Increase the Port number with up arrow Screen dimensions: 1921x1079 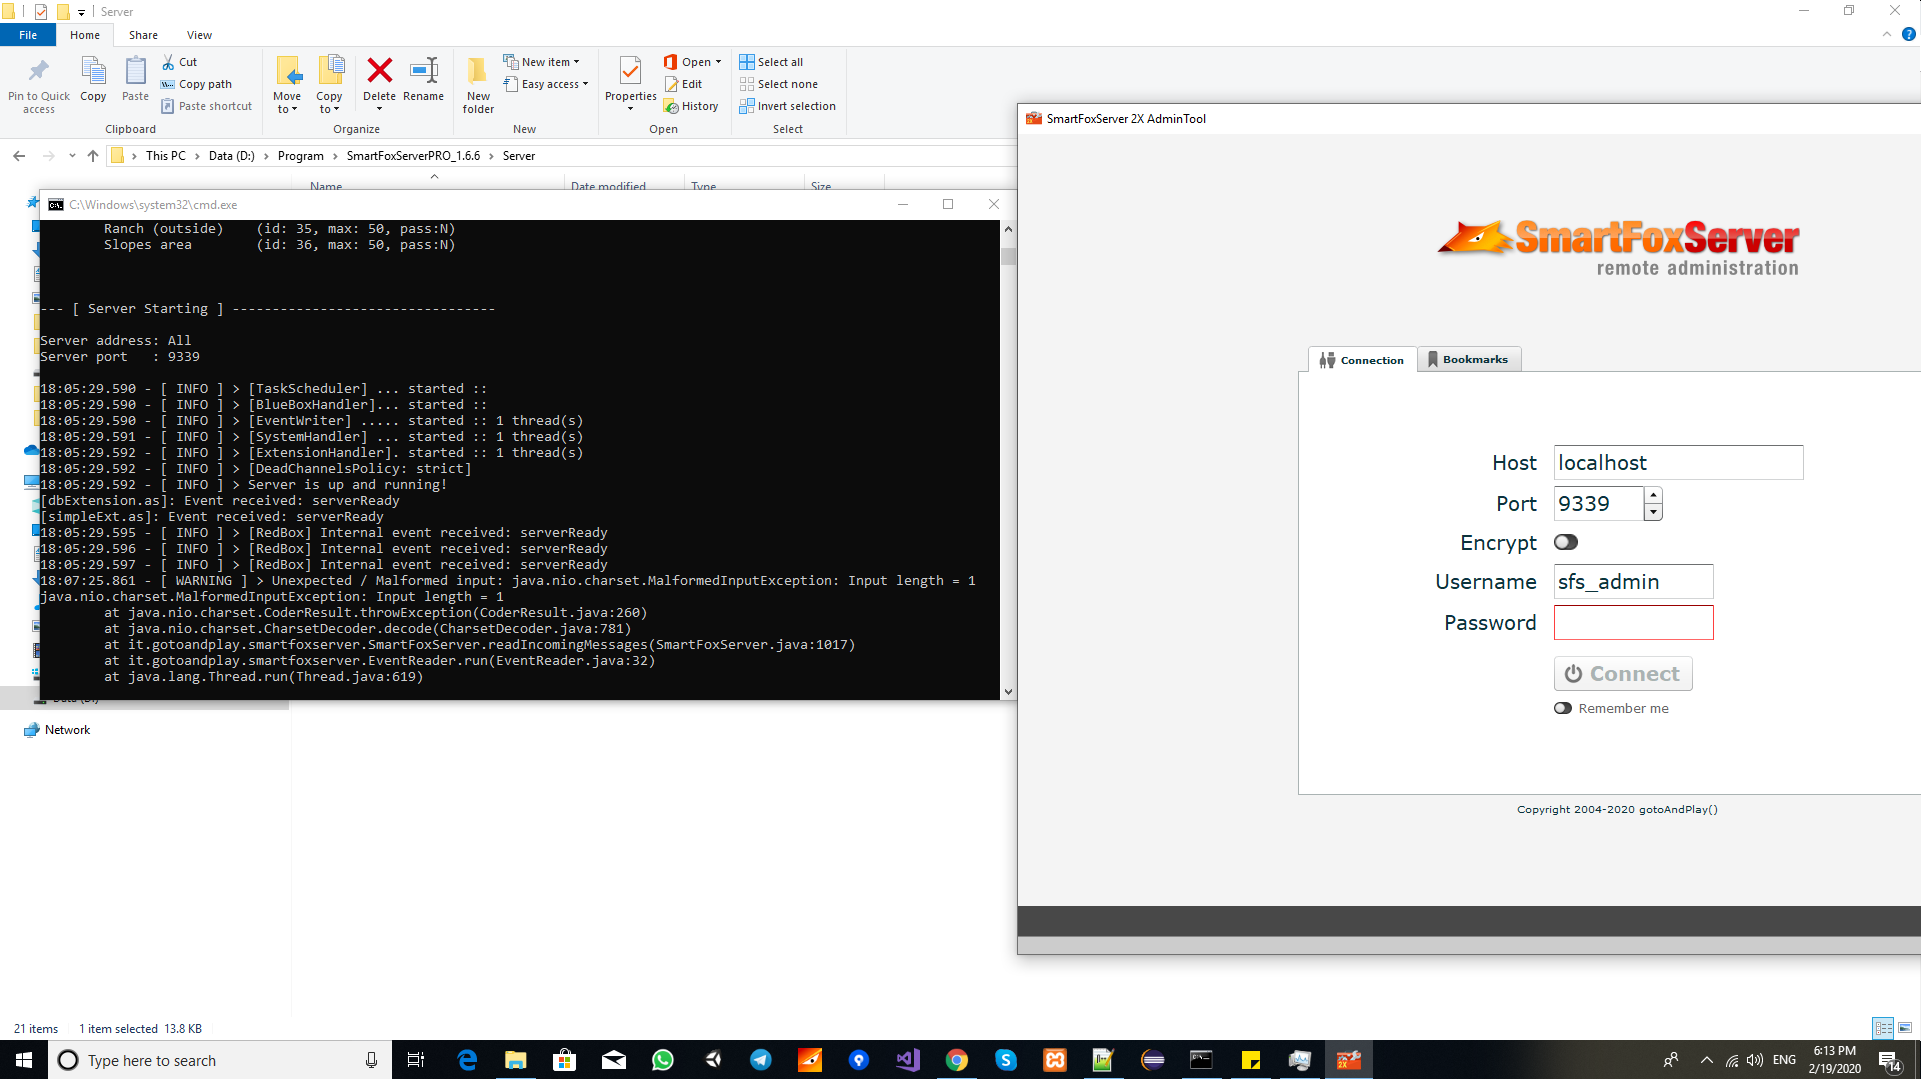[1653, 495]
